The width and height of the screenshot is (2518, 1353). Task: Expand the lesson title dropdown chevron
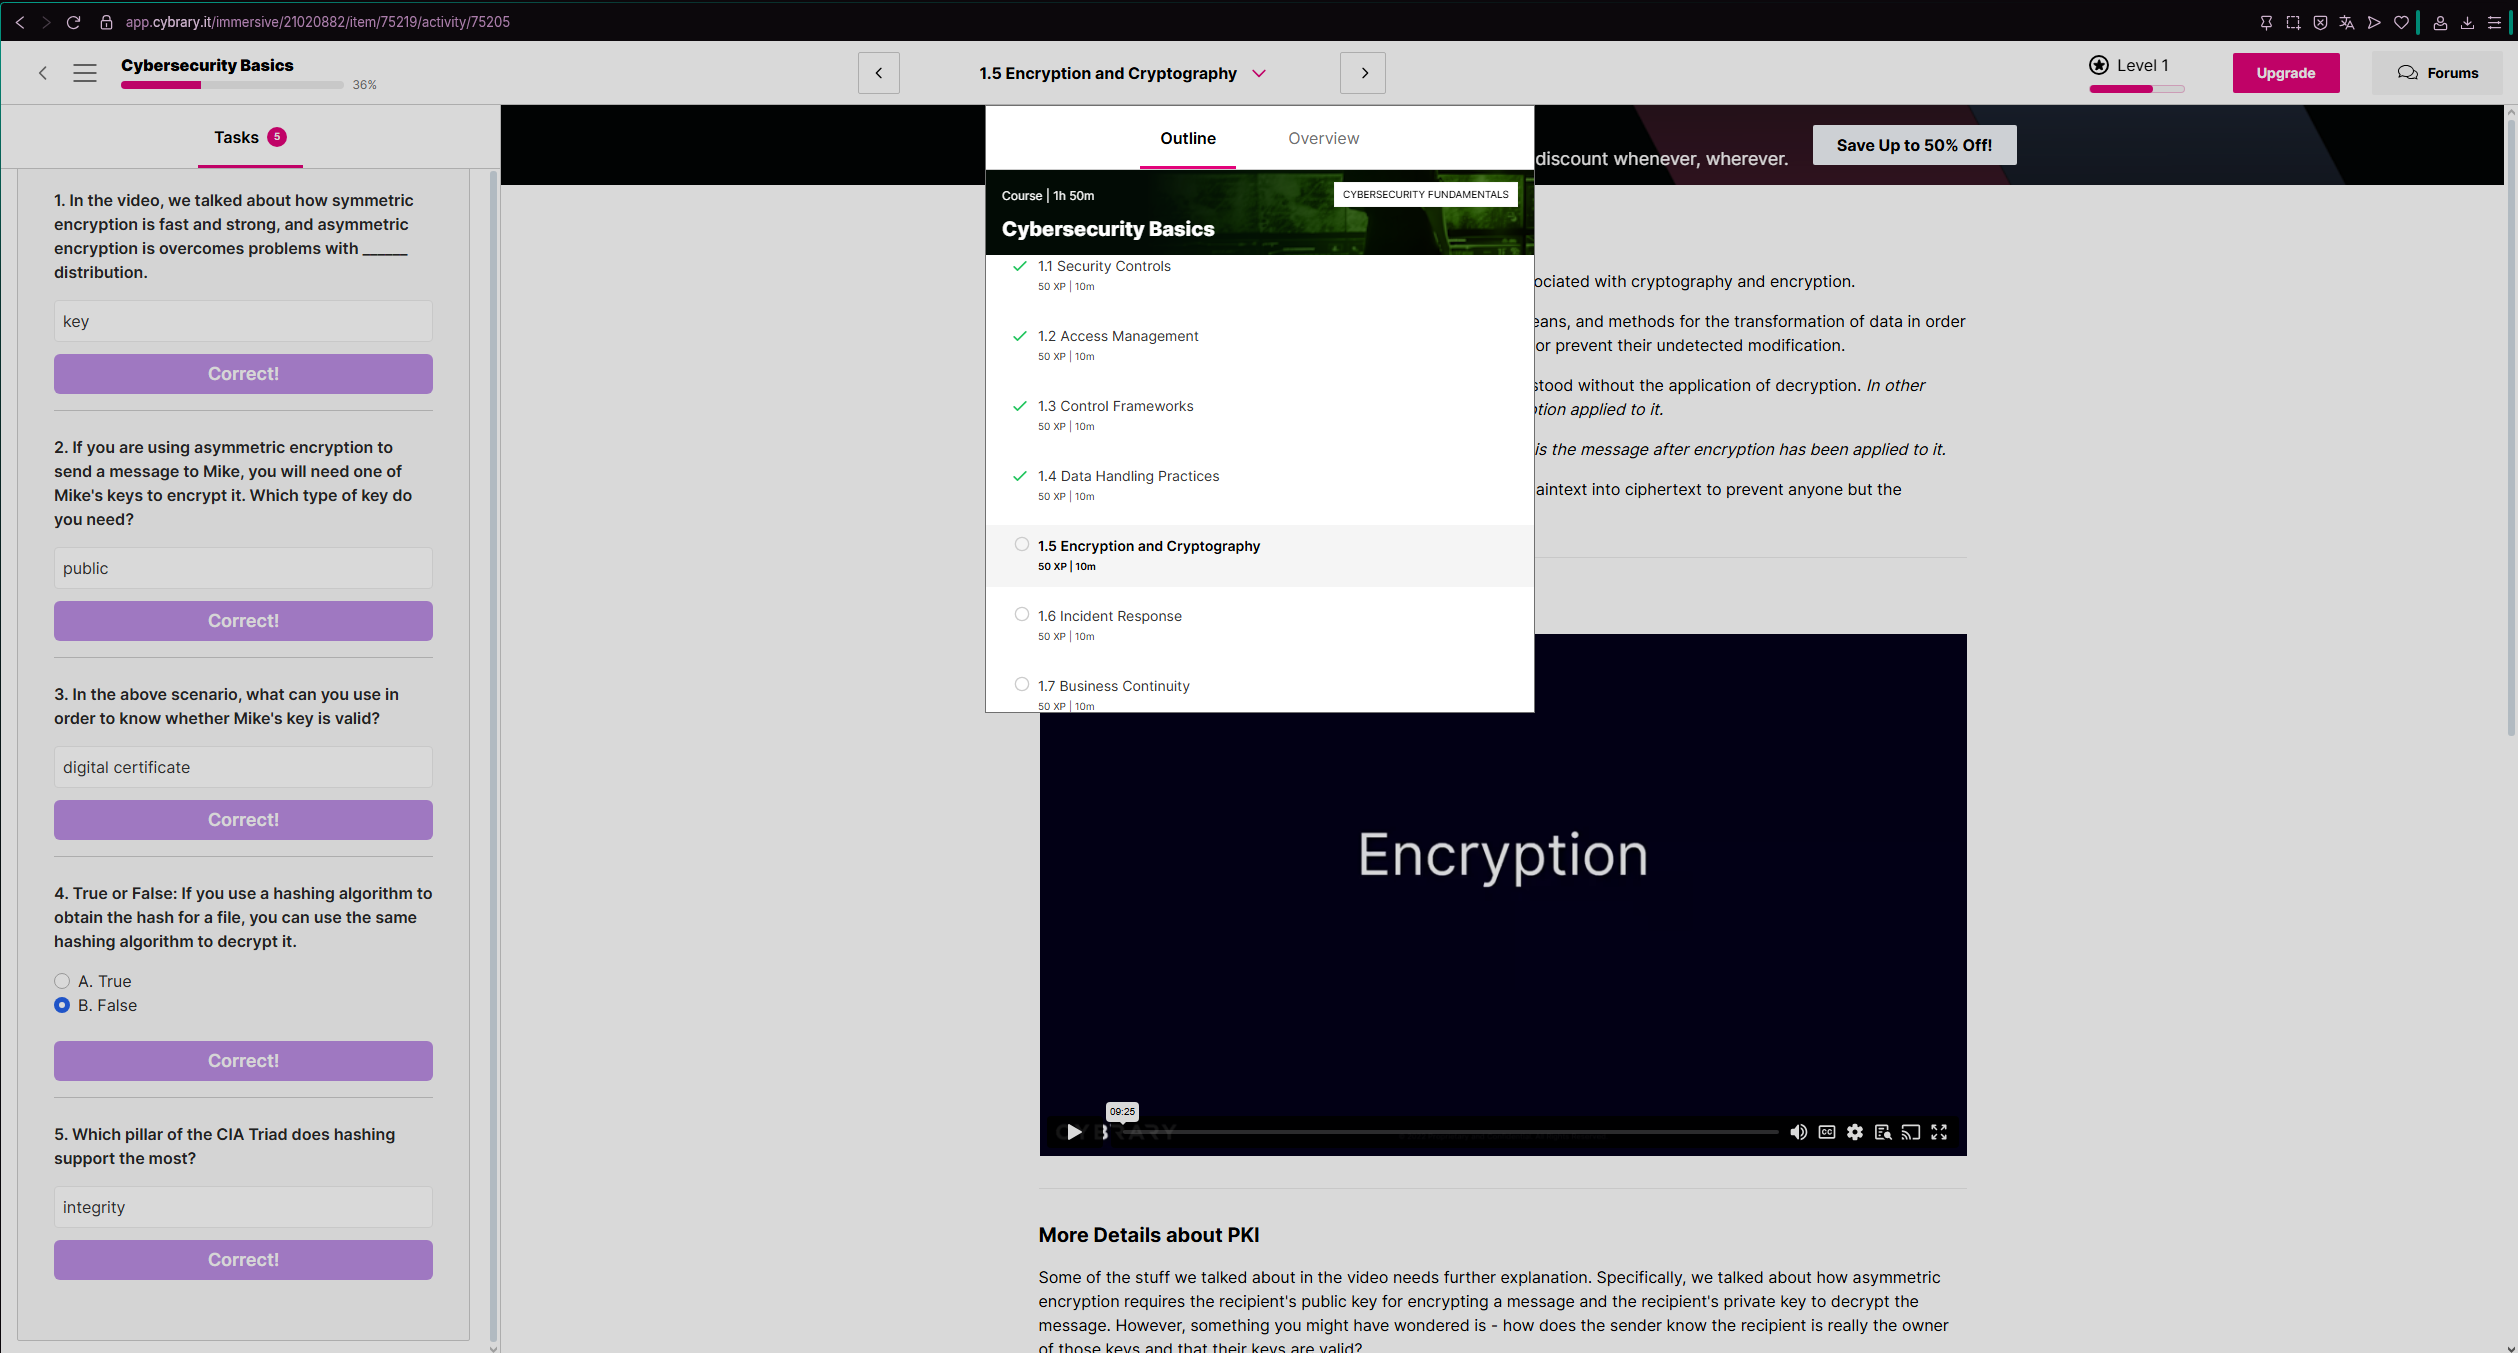click(x=1259, y=73)
